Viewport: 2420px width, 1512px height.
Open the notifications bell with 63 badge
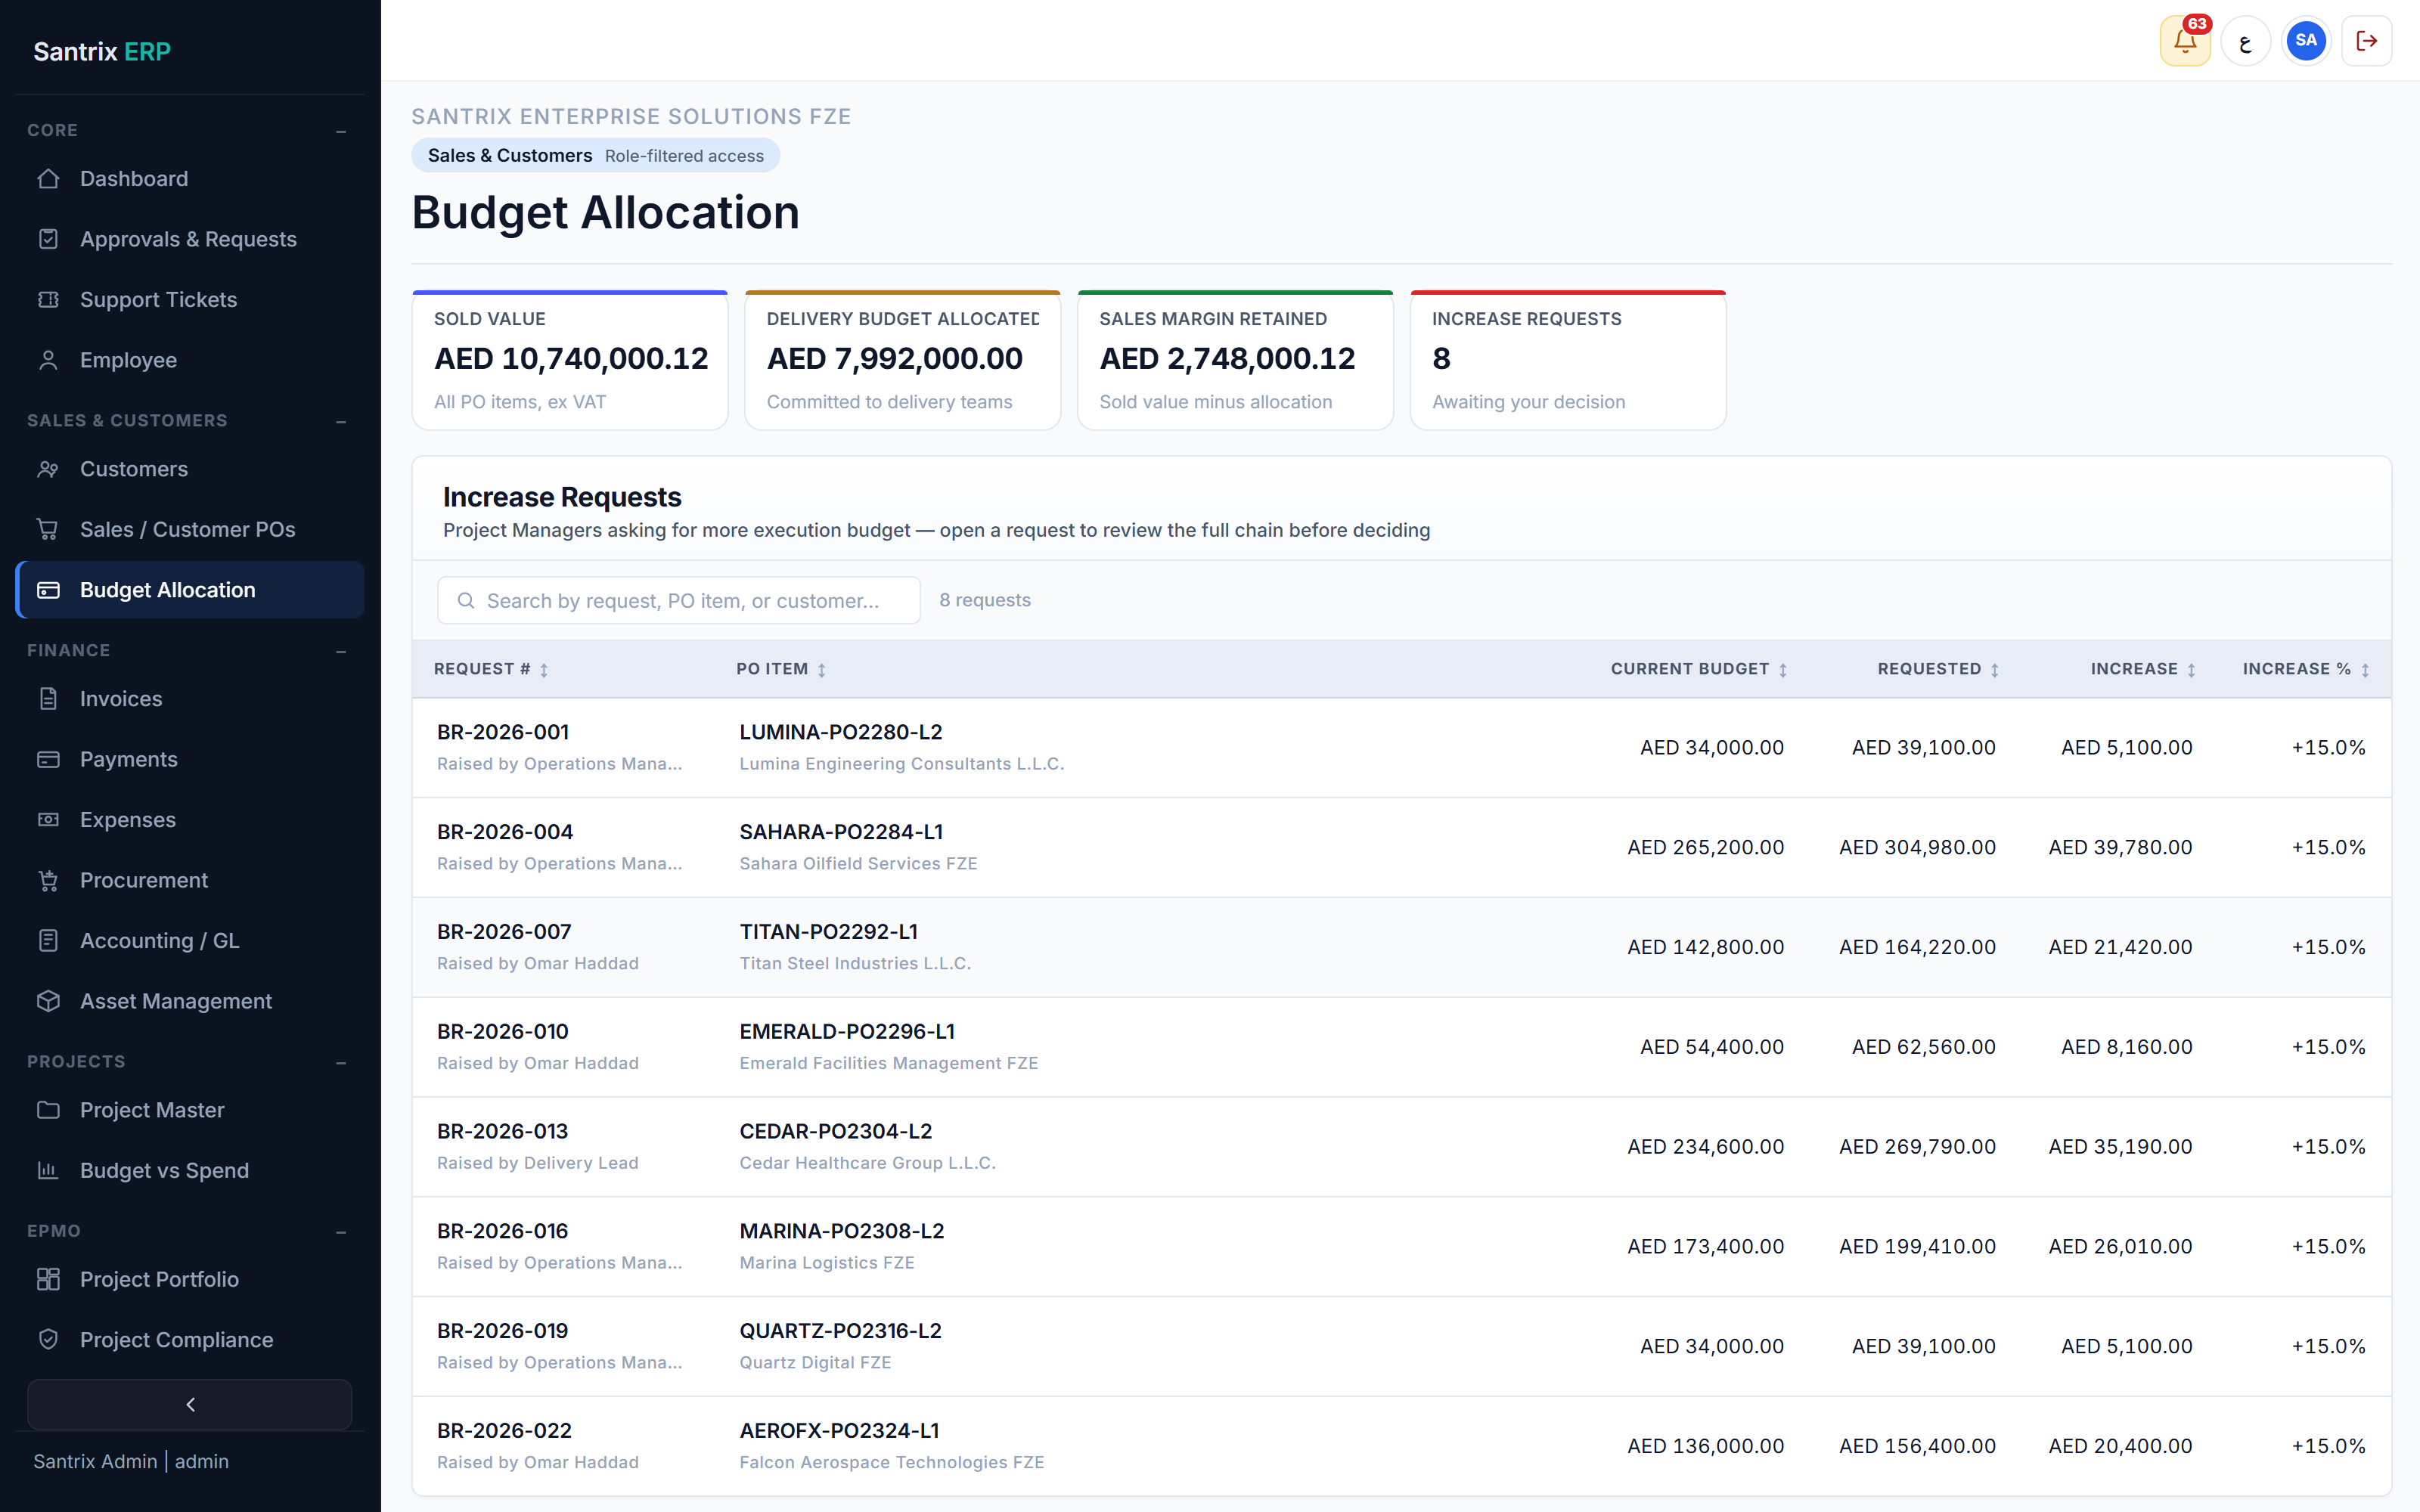2185,41
